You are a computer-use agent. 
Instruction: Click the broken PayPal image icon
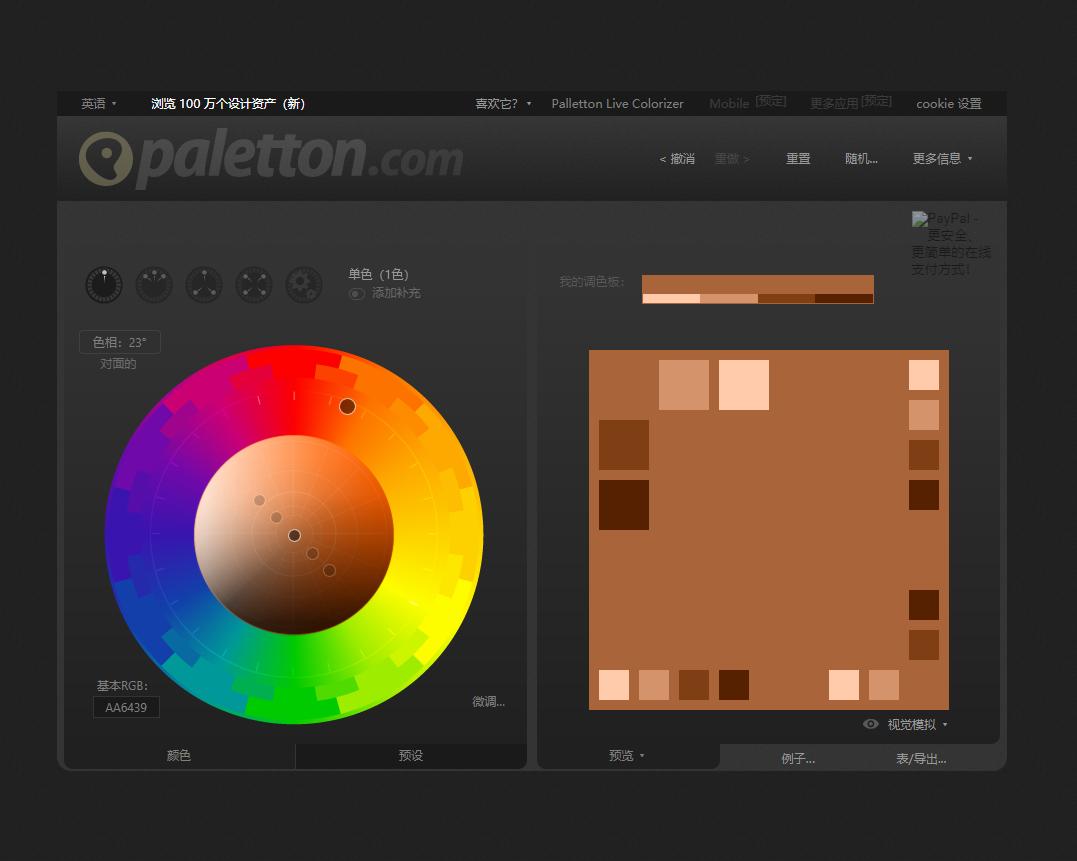pos(920,218)
